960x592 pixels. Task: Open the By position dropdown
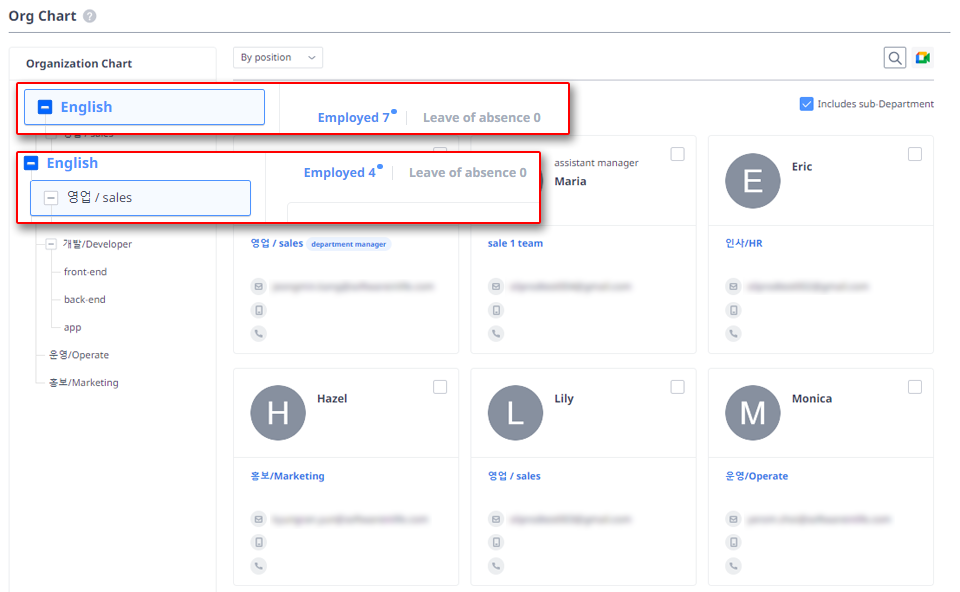pyautogui.click(x=278, y=58)
